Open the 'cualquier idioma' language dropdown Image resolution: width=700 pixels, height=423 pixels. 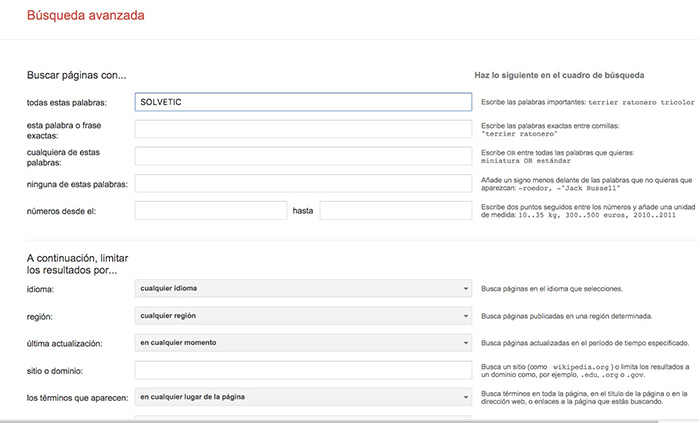pyautogui.click(x=303, y=289)
